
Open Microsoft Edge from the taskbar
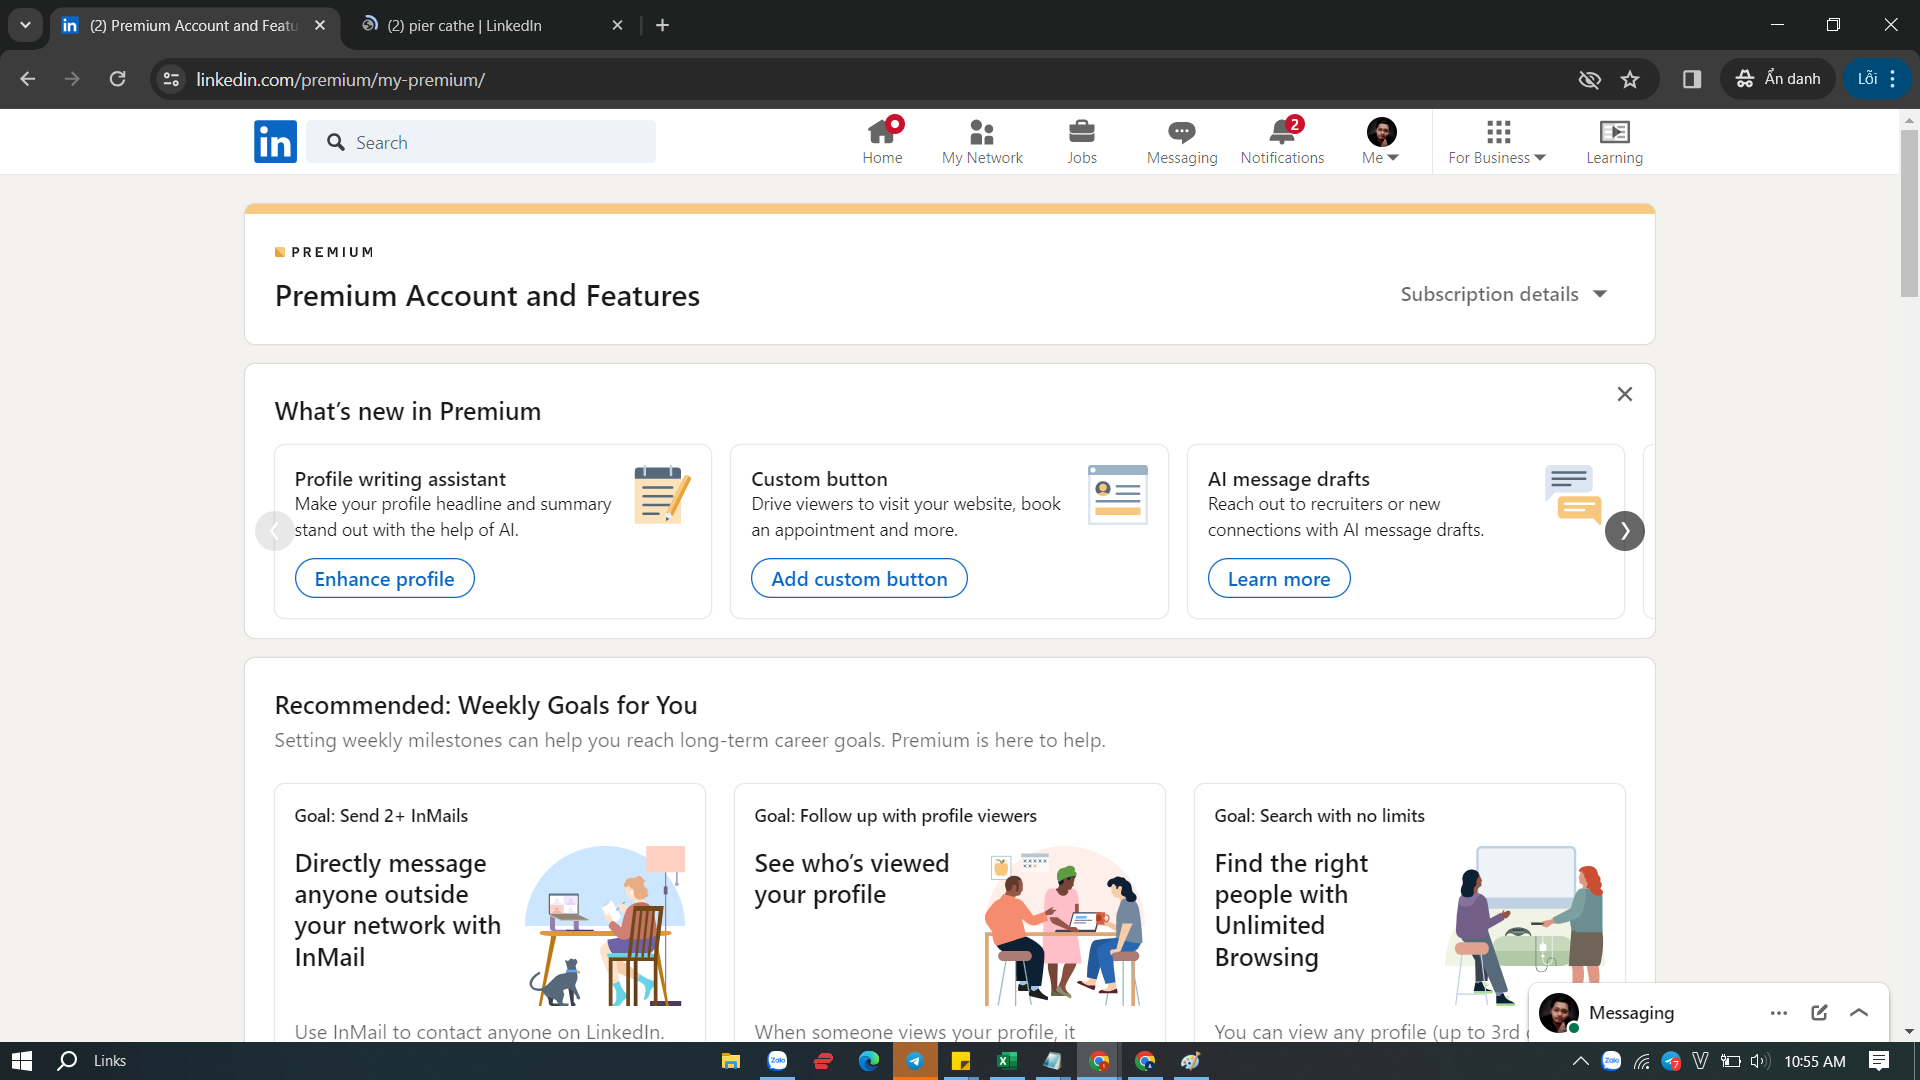pyautogui.click(x=868, y=1061)
